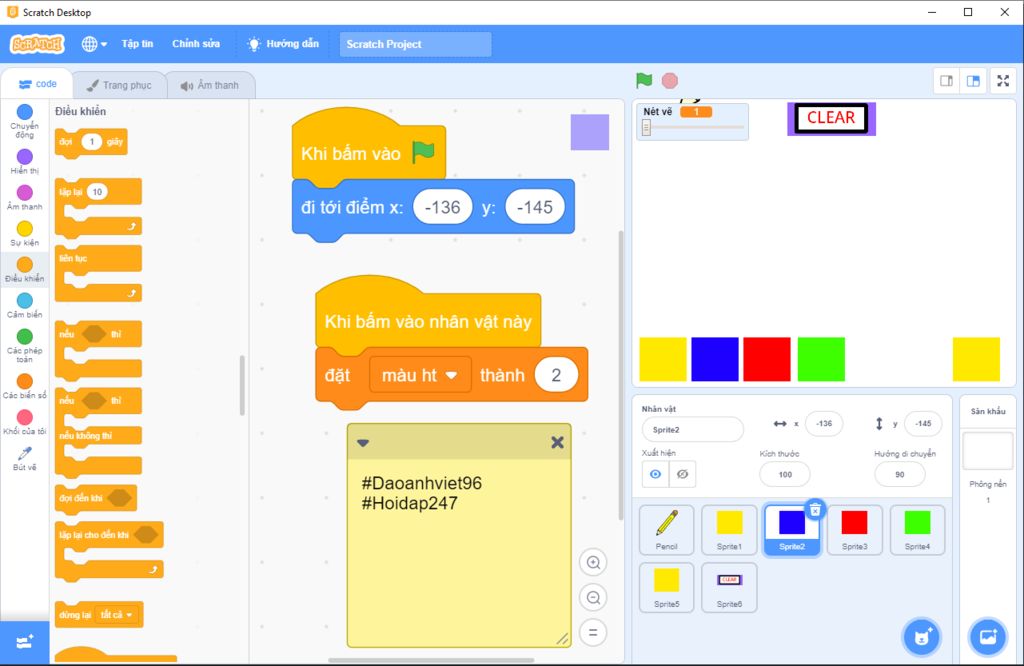Select the Khối của tôi category
This screenshot has width=1024, height=666.
[25, 422]
